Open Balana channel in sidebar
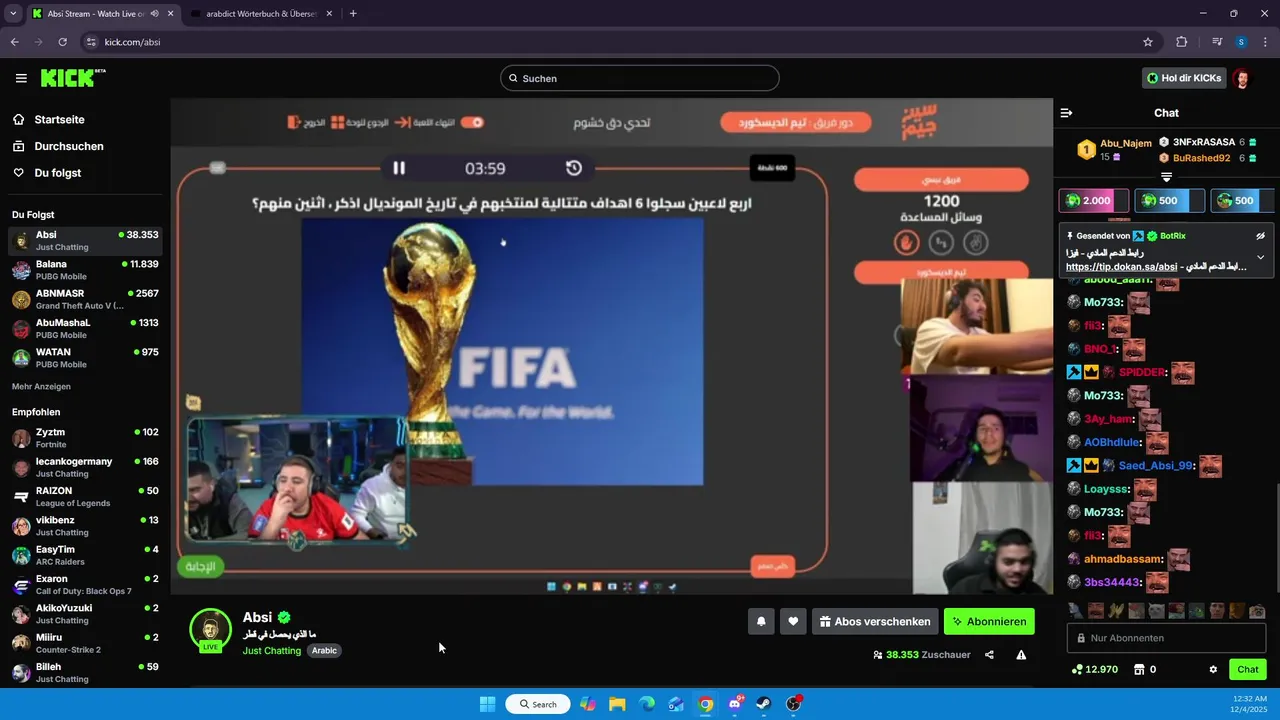The height and width of the screenshot is (720, 1280). [x=85, y=270]
